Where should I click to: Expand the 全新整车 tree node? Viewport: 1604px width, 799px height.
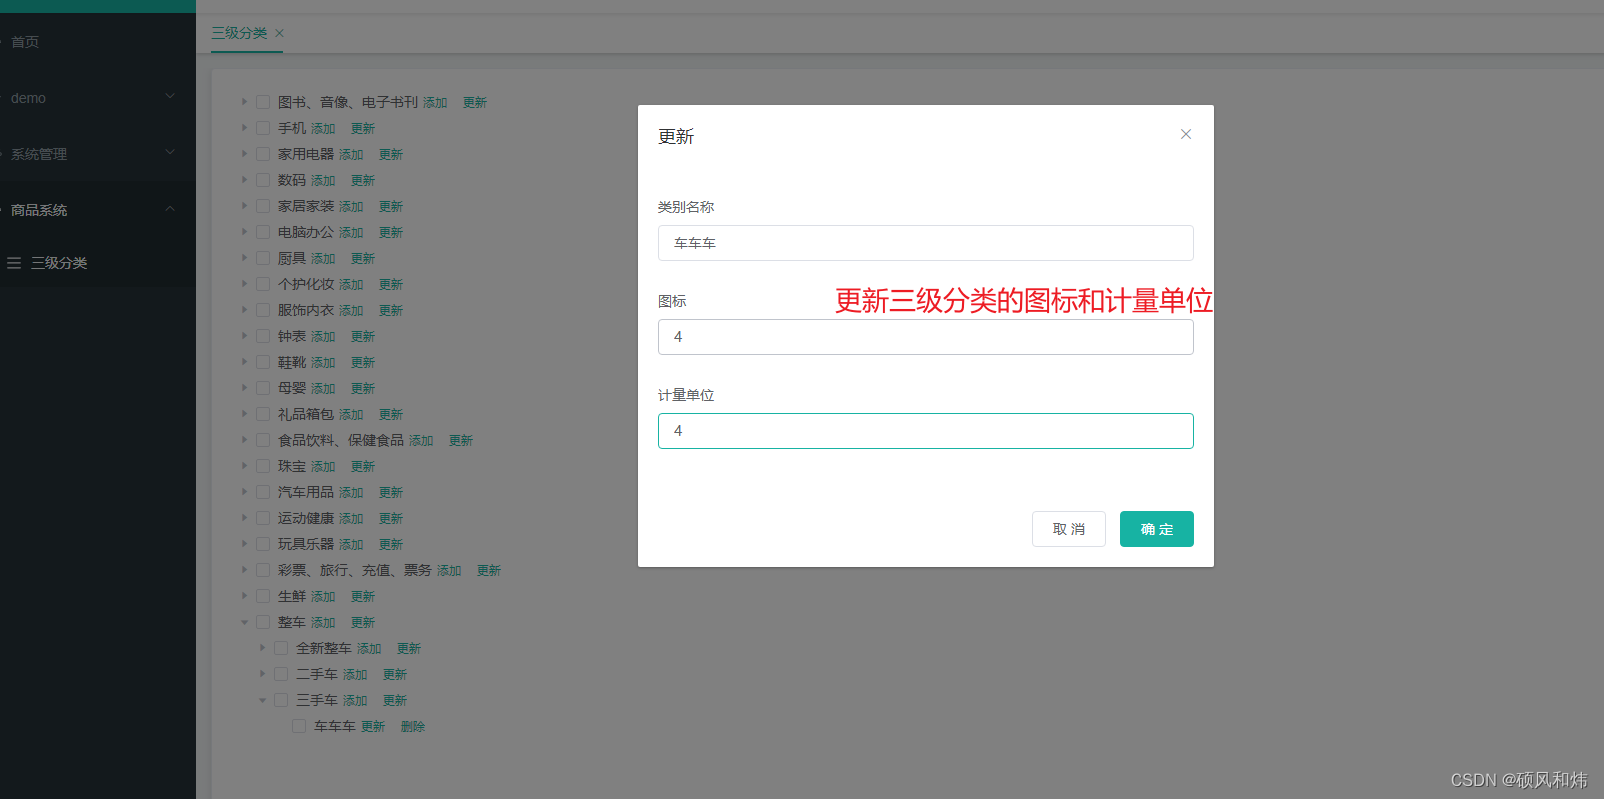click(x=262, y=648)
